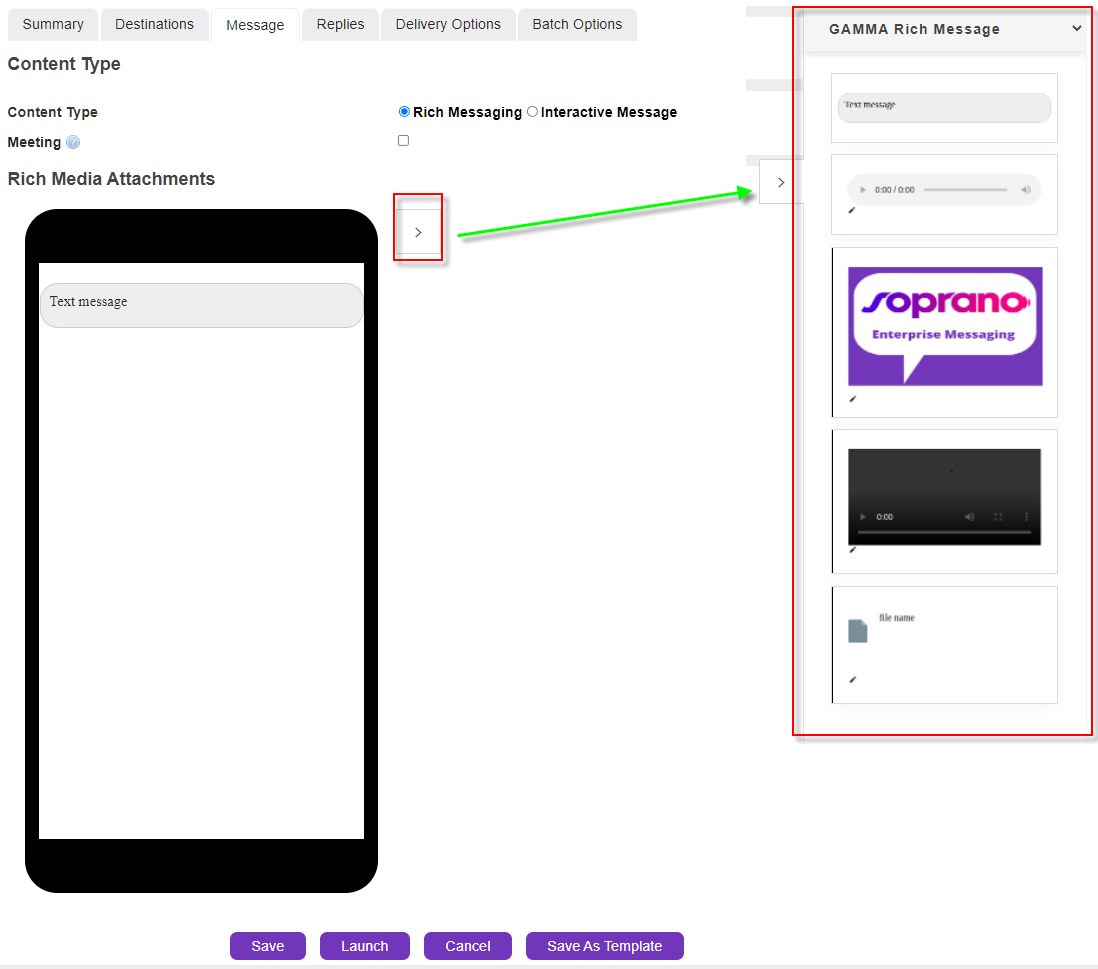Click the Save As Template button
Viewport: 1098px width, 969px height.
[604, 946]
